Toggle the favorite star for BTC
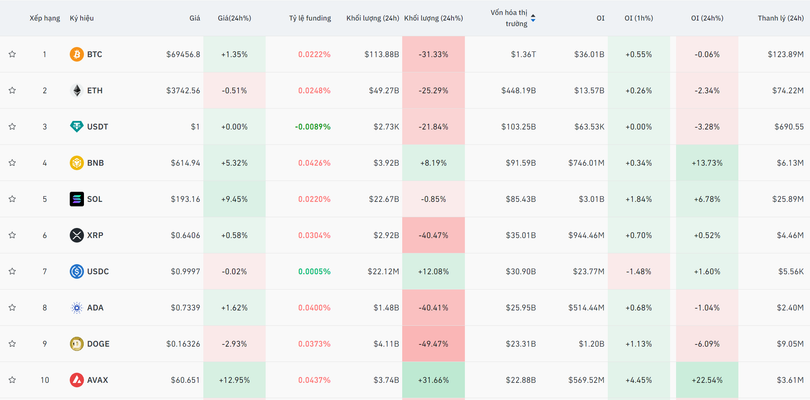 (x=12, y=54)
